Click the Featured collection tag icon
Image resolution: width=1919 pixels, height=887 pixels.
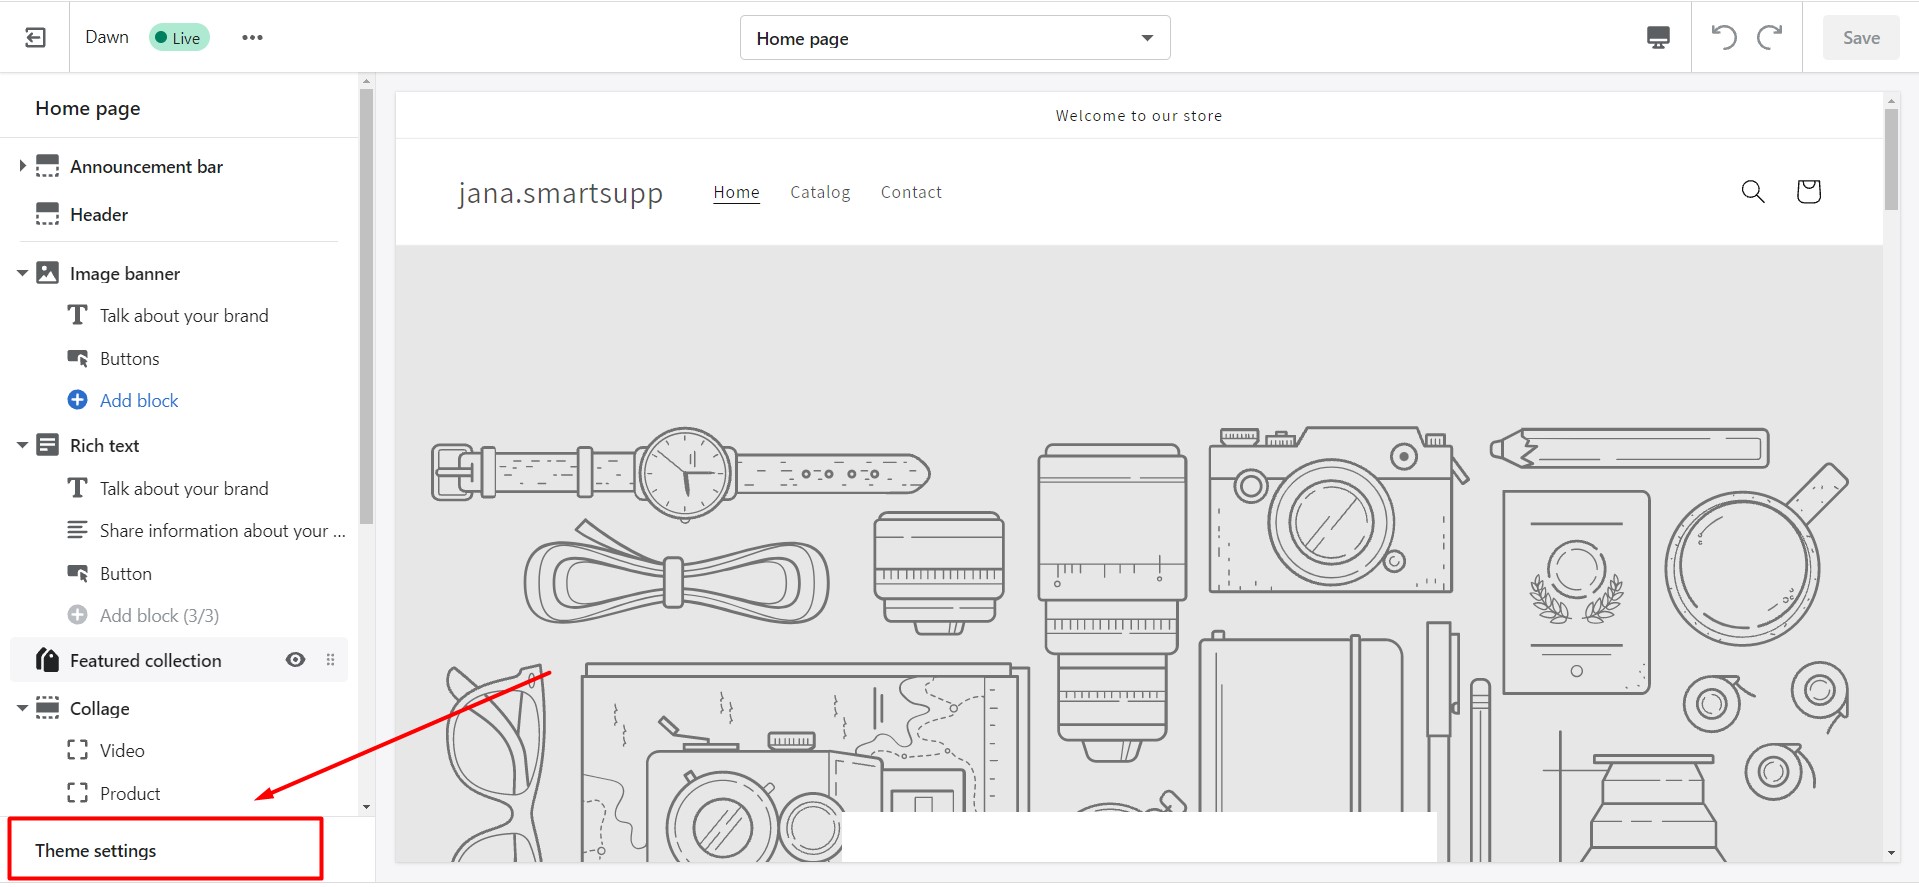point(47,660)
